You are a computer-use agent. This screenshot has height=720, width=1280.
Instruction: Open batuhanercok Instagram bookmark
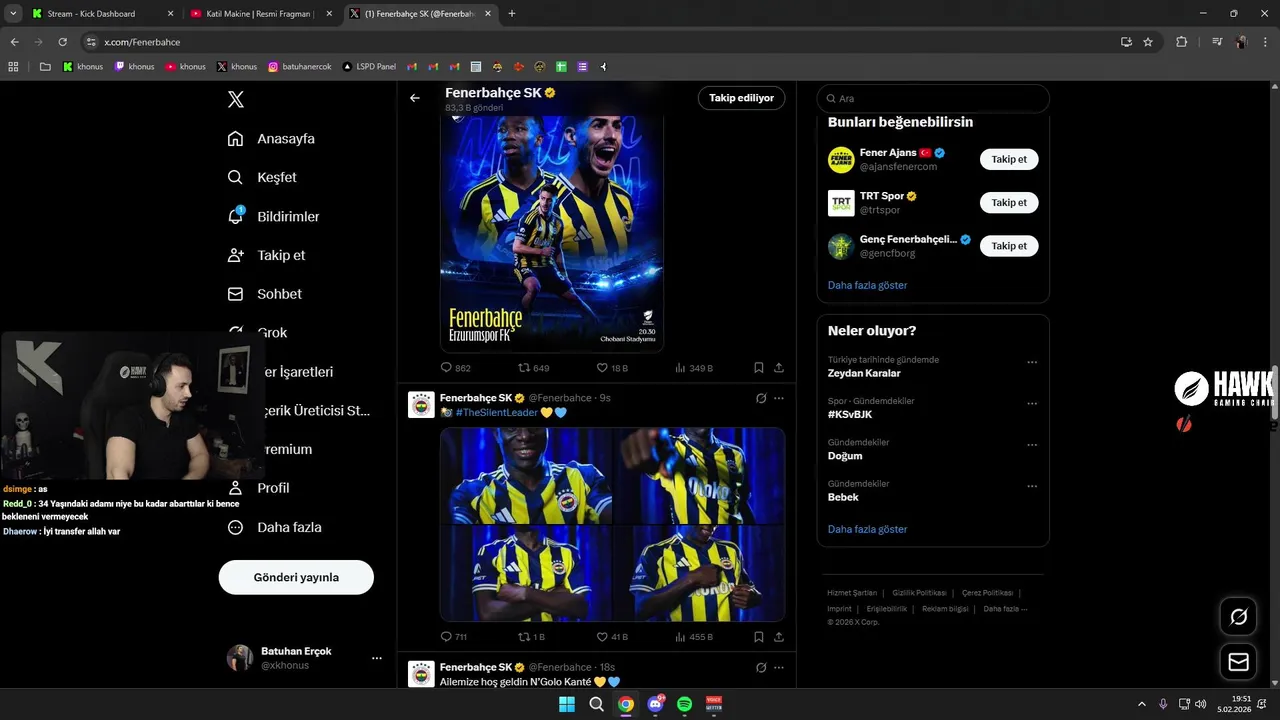pyautogui.click(x=299, y=67)
